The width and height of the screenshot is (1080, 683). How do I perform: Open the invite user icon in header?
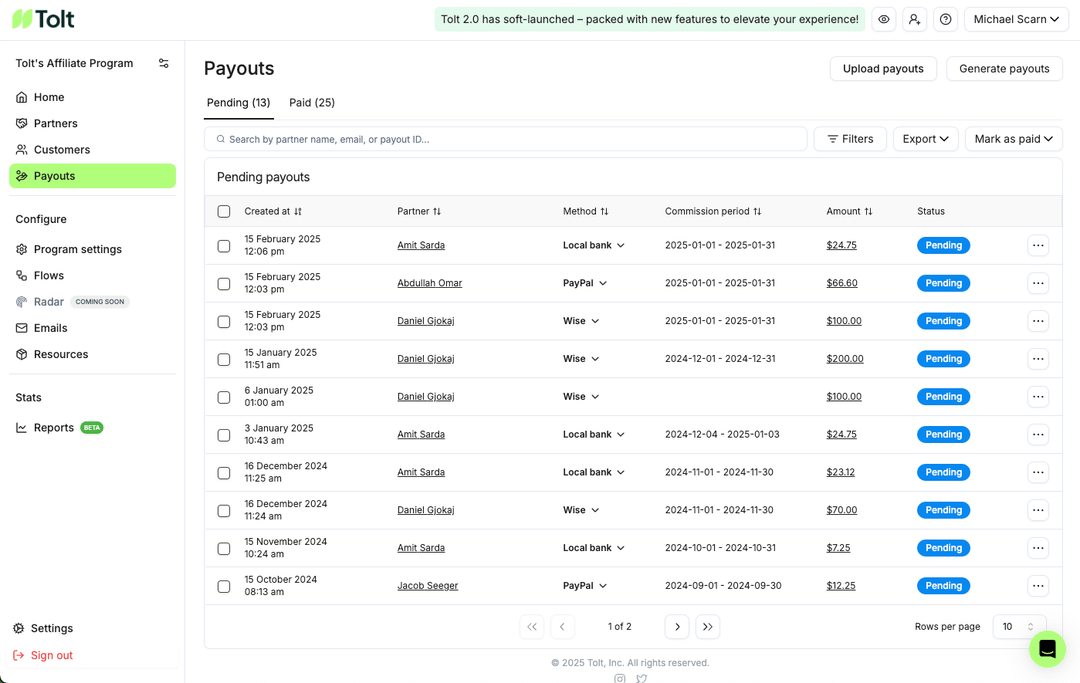pos(914,18)
